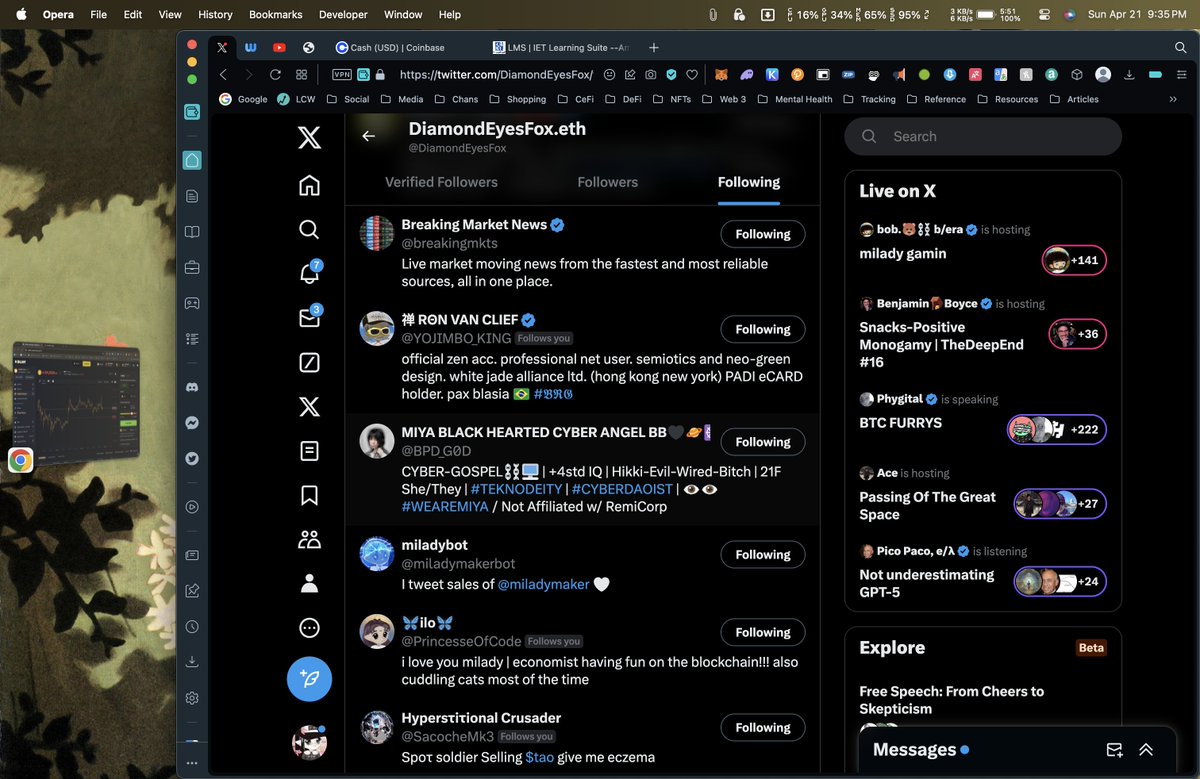Image resolution: width=1200 pixels, height=779 pixels.
Task: Open the X More circle menu
Action: [309, 628]
